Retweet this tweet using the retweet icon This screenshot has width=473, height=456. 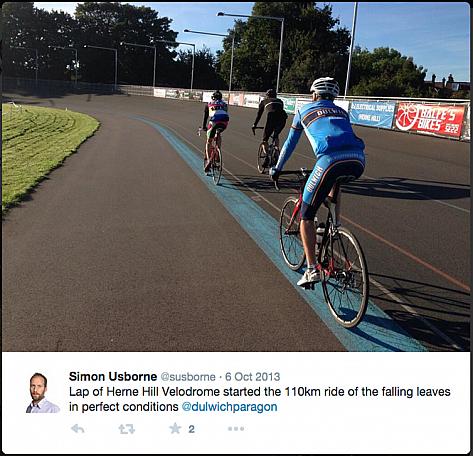tap(127, 429)
